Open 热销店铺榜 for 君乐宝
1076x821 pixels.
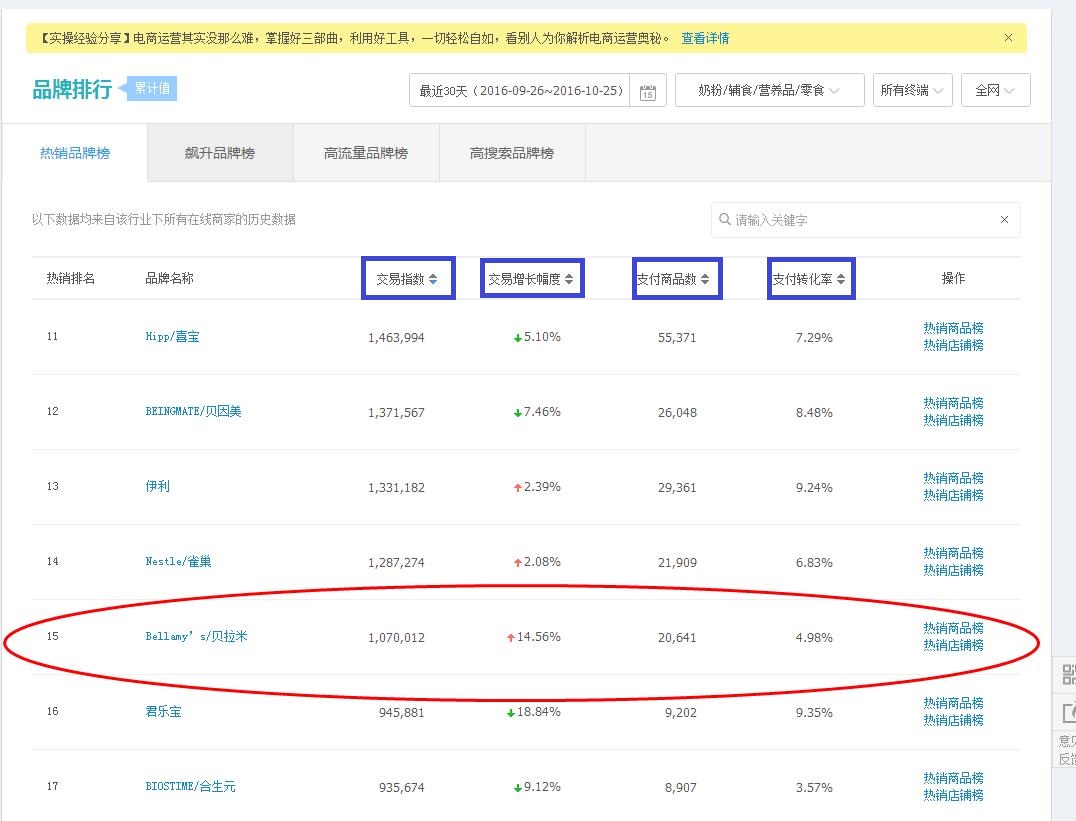coord(953,720)
